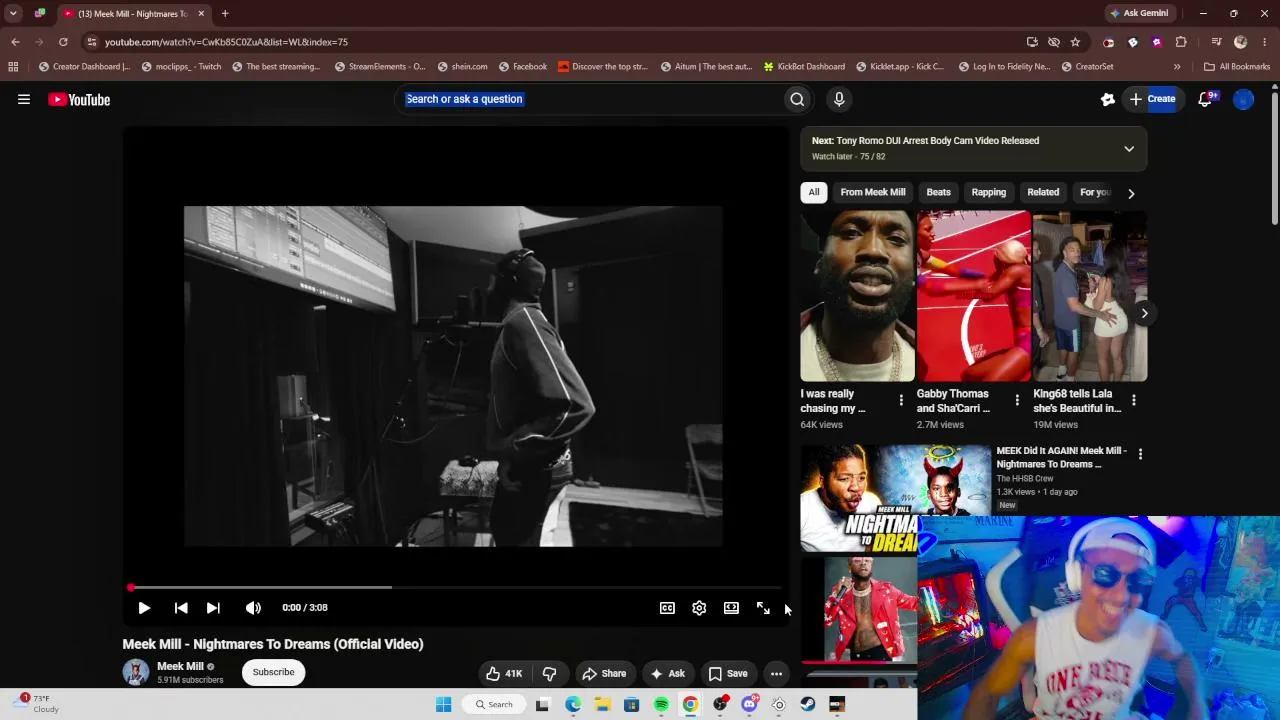
Task: Play the Meek Mill video
Action: tap(144, 608)
